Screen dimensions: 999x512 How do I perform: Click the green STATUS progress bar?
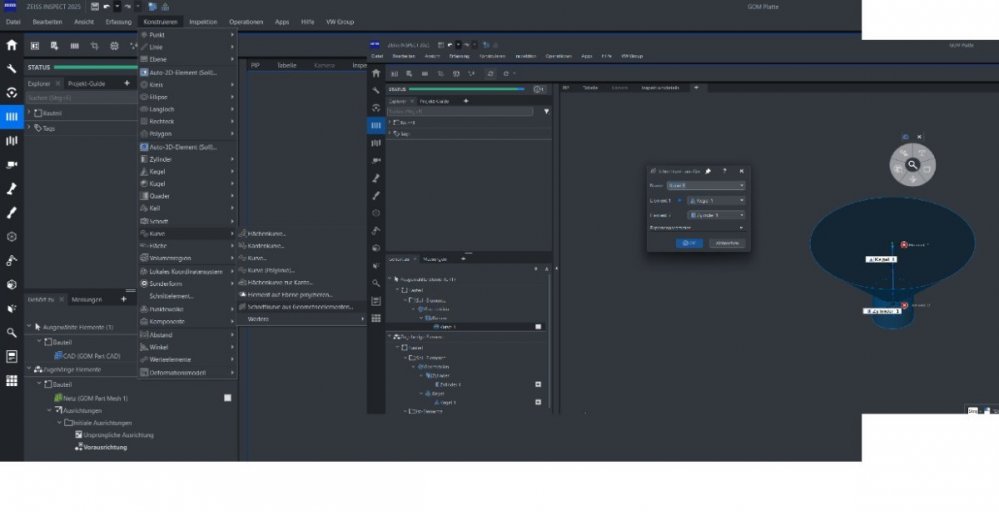tap(95, 67)
